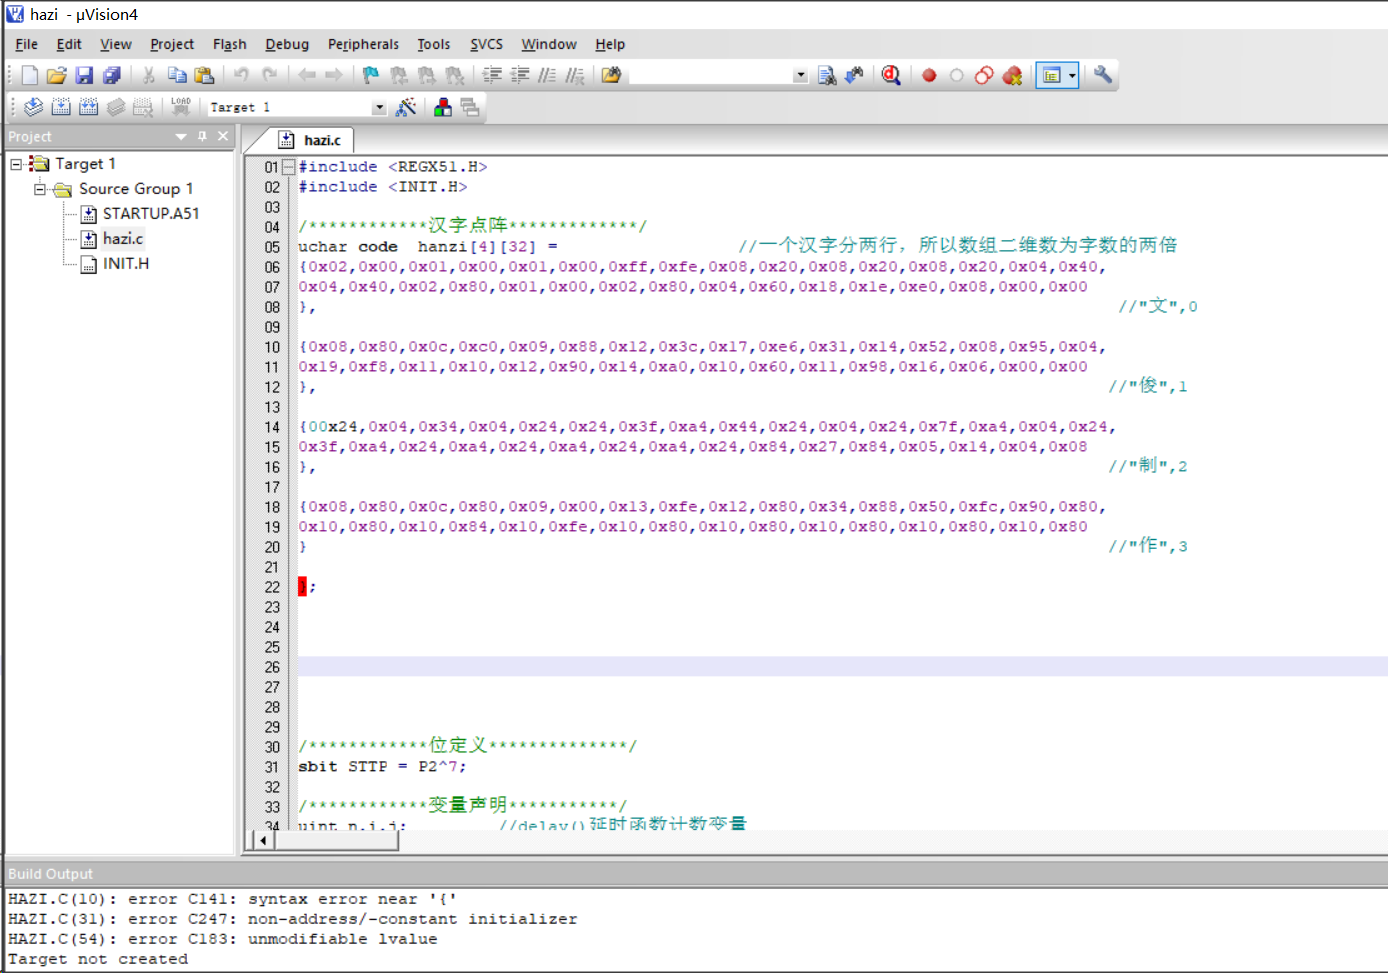Click the Rebuild all target files icon

pos(89,107)
